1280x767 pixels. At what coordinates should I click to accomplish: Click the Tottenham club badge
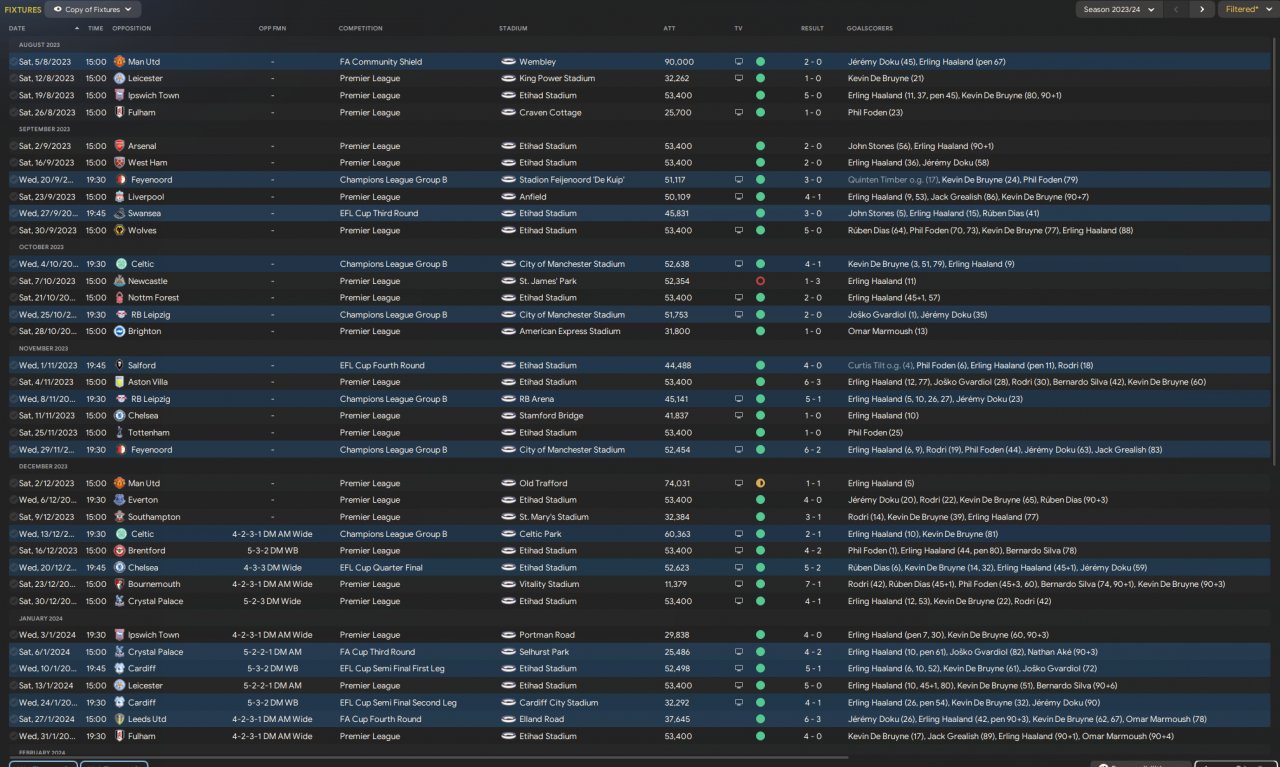(x=119, y=433)
